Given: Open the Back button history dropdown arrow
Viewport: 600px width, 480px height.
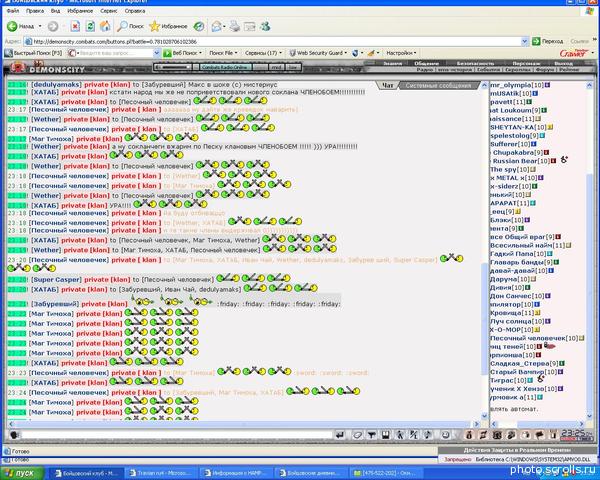Looking at the screenshot, I should (40, 26).
